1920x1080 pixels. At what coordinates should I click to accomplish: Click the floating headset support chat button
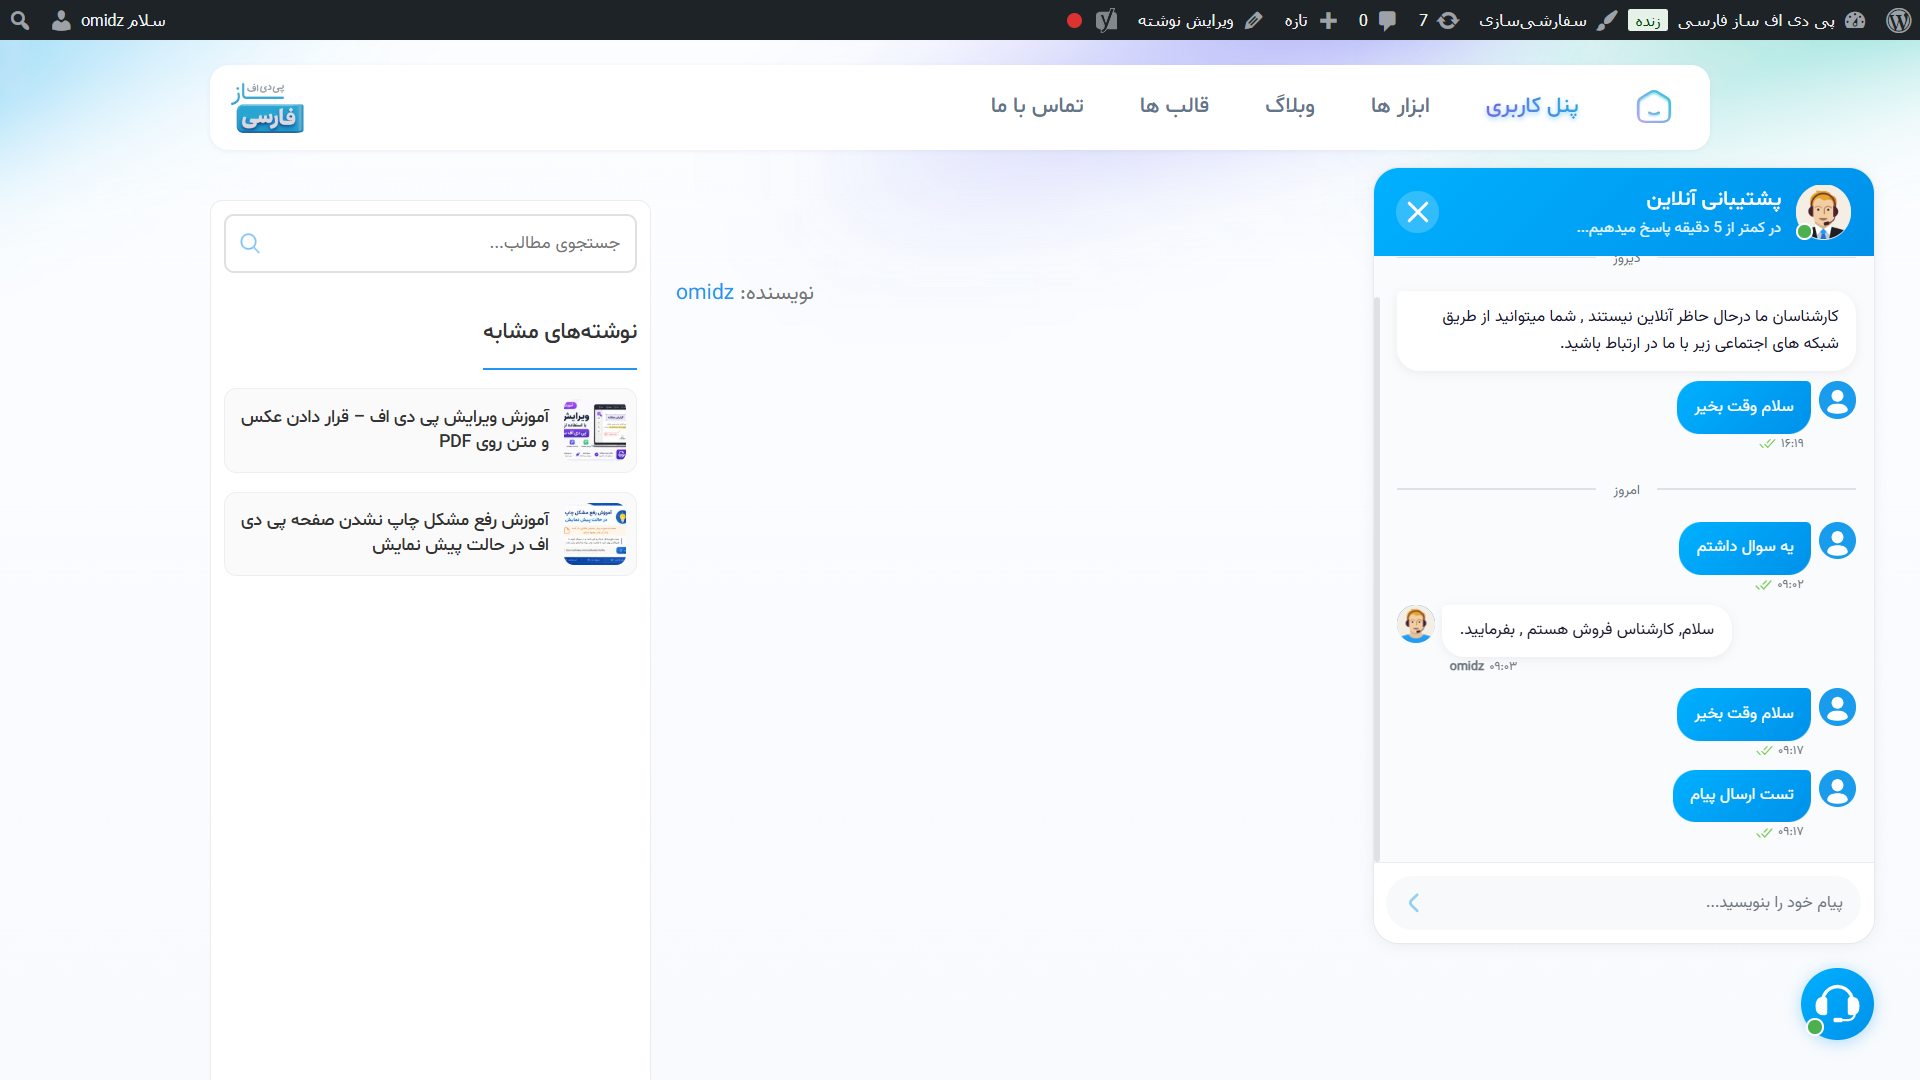(1837, 1003)
